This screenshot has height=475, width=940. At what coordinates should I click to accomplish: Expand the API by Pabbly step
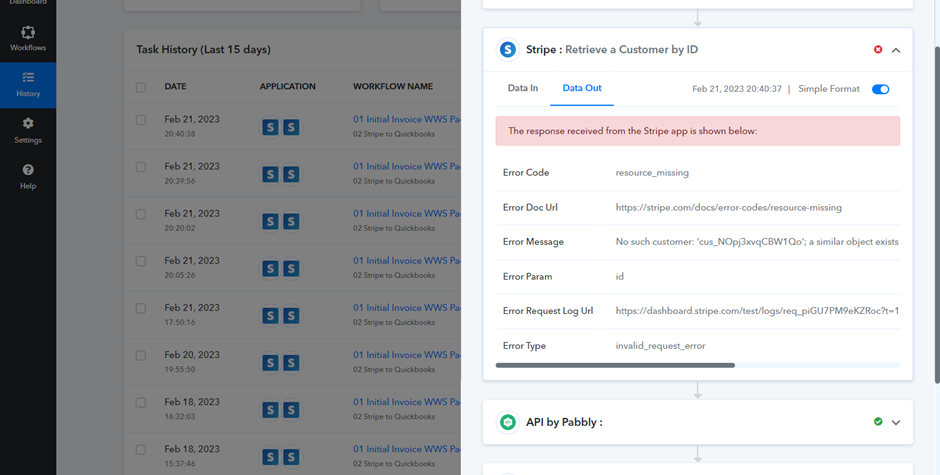(x=896, y=423)
